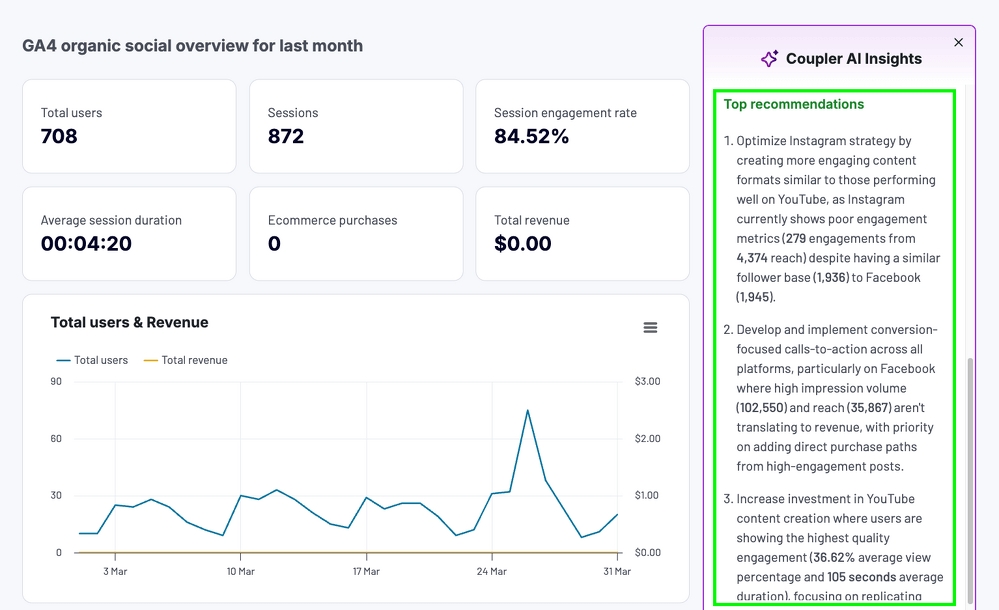999x610 pixels.
Task: Click the 24 Mar x-axis date label
Action: [x=491, y=572]
